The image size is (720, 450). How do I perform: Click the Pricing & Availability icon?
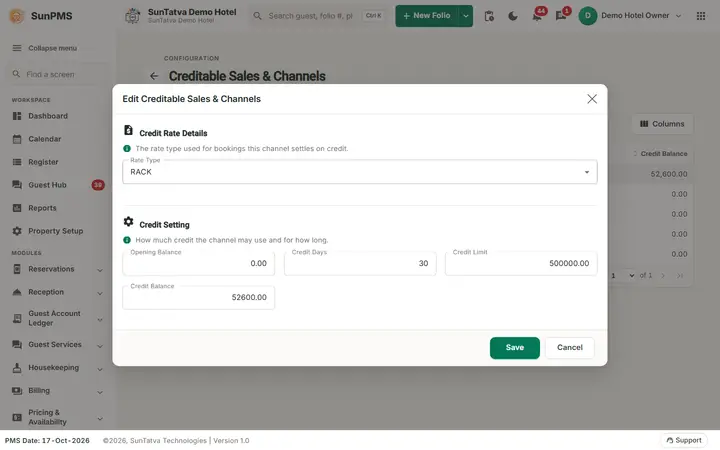[x=17, y=417]
